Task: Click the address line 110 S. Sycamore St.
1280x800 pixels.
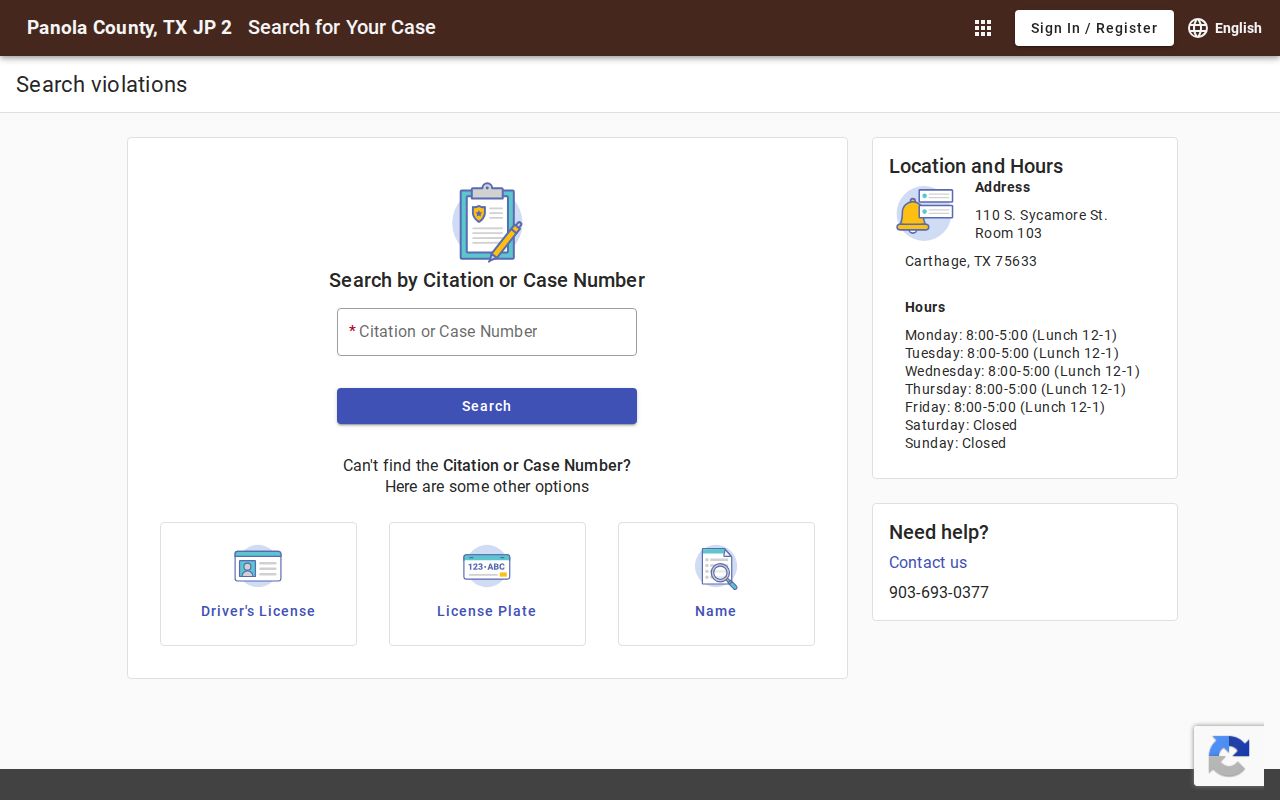Action: click(1041, 215)
